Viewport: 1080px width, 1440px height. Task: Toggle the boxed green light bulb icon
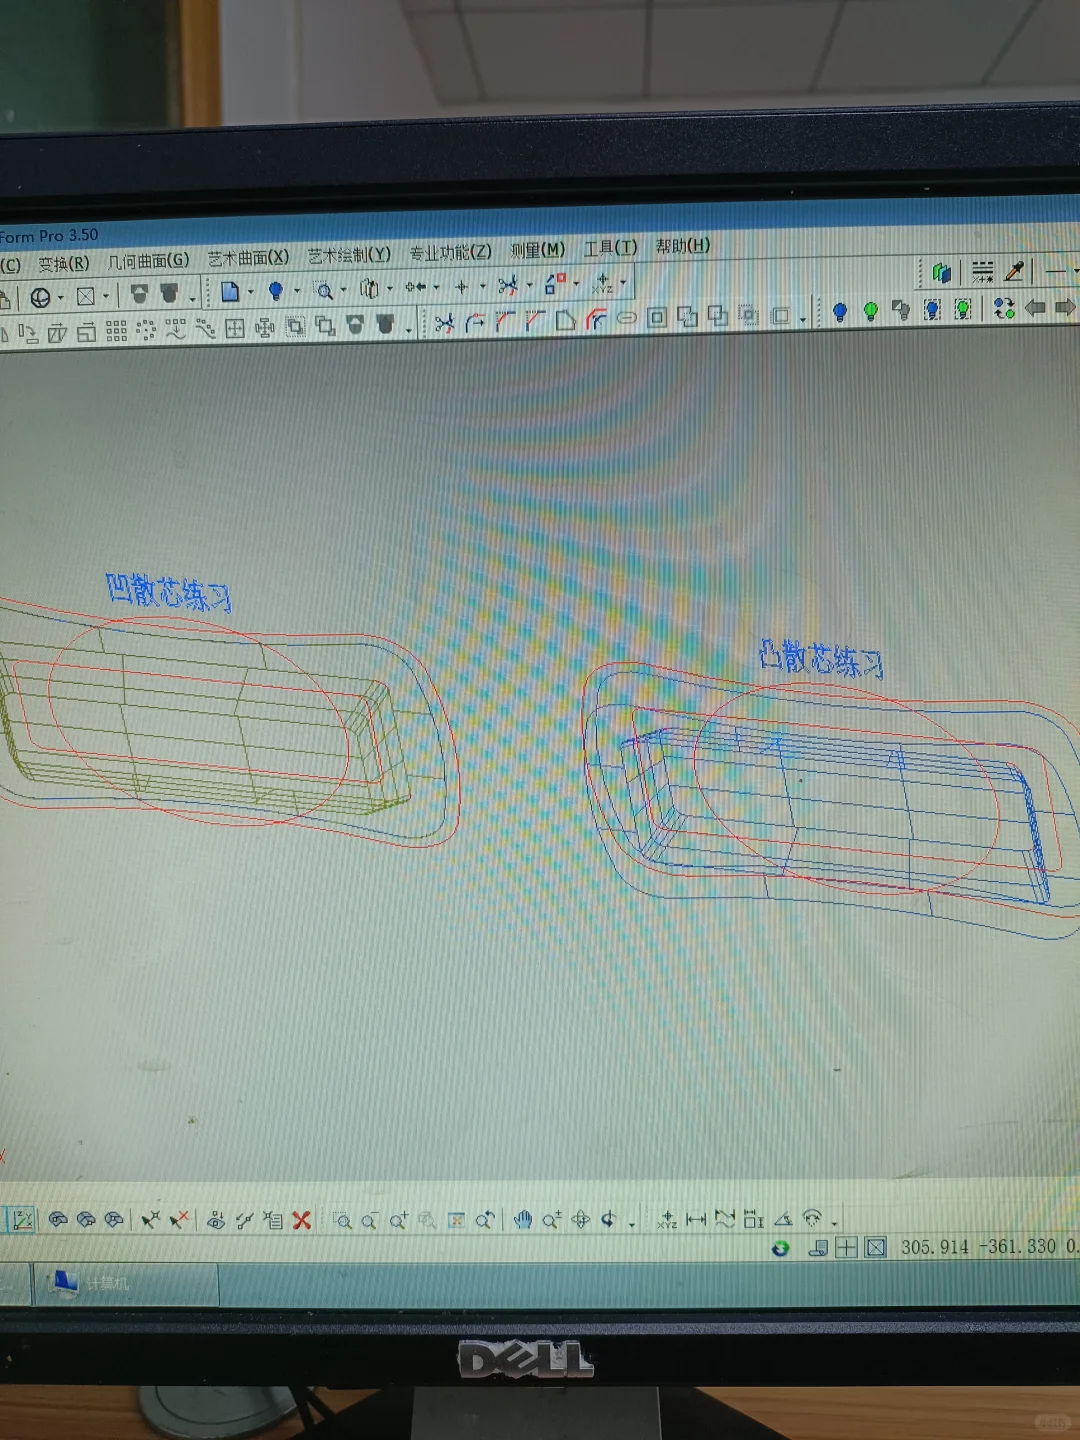(x=963, y=309)
